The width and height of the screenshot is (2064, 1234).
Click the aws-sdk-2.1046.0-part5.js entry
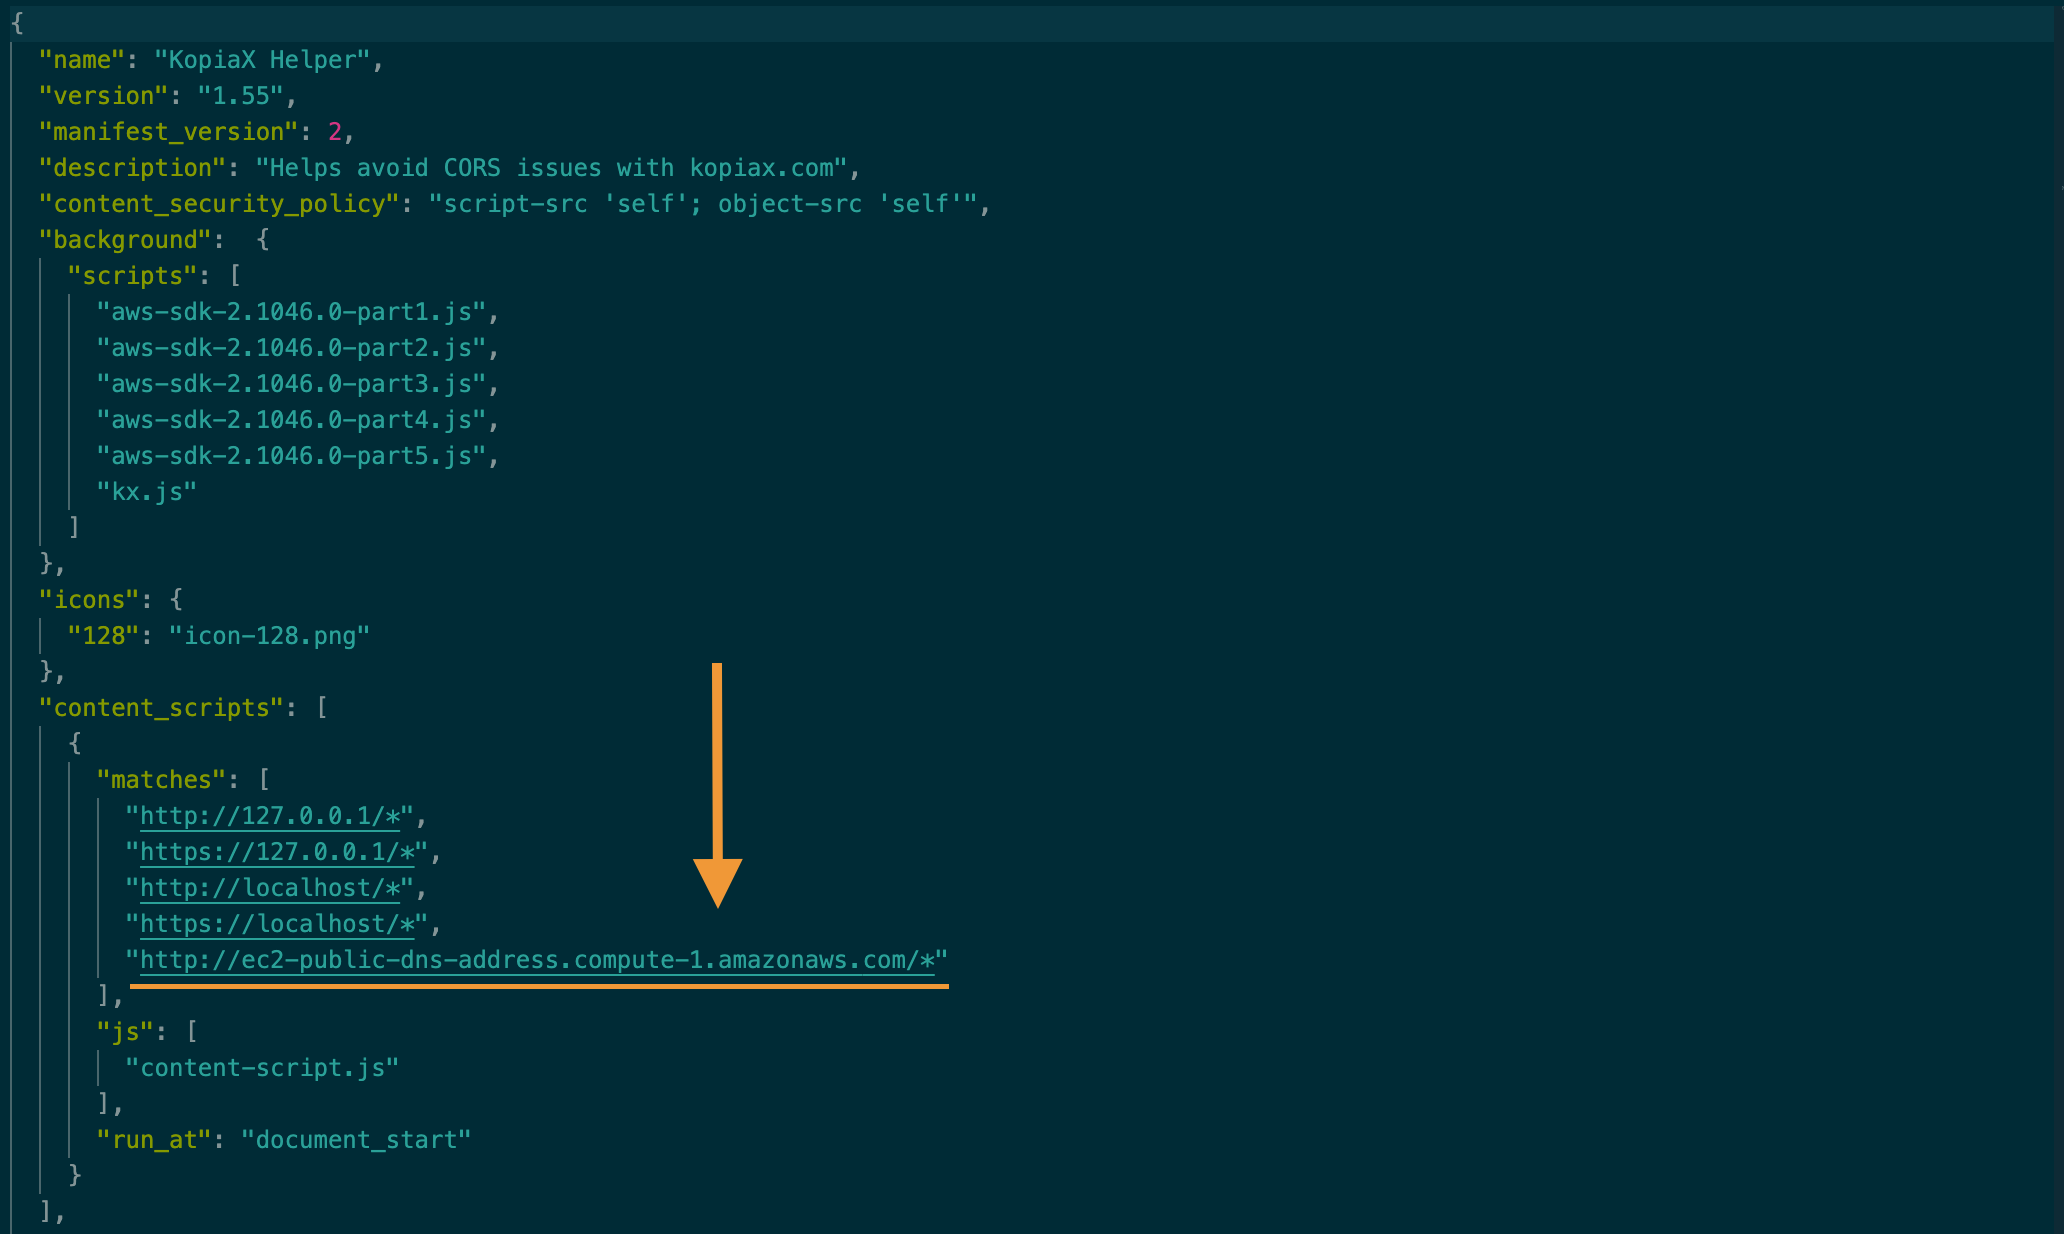coord(291,456)
